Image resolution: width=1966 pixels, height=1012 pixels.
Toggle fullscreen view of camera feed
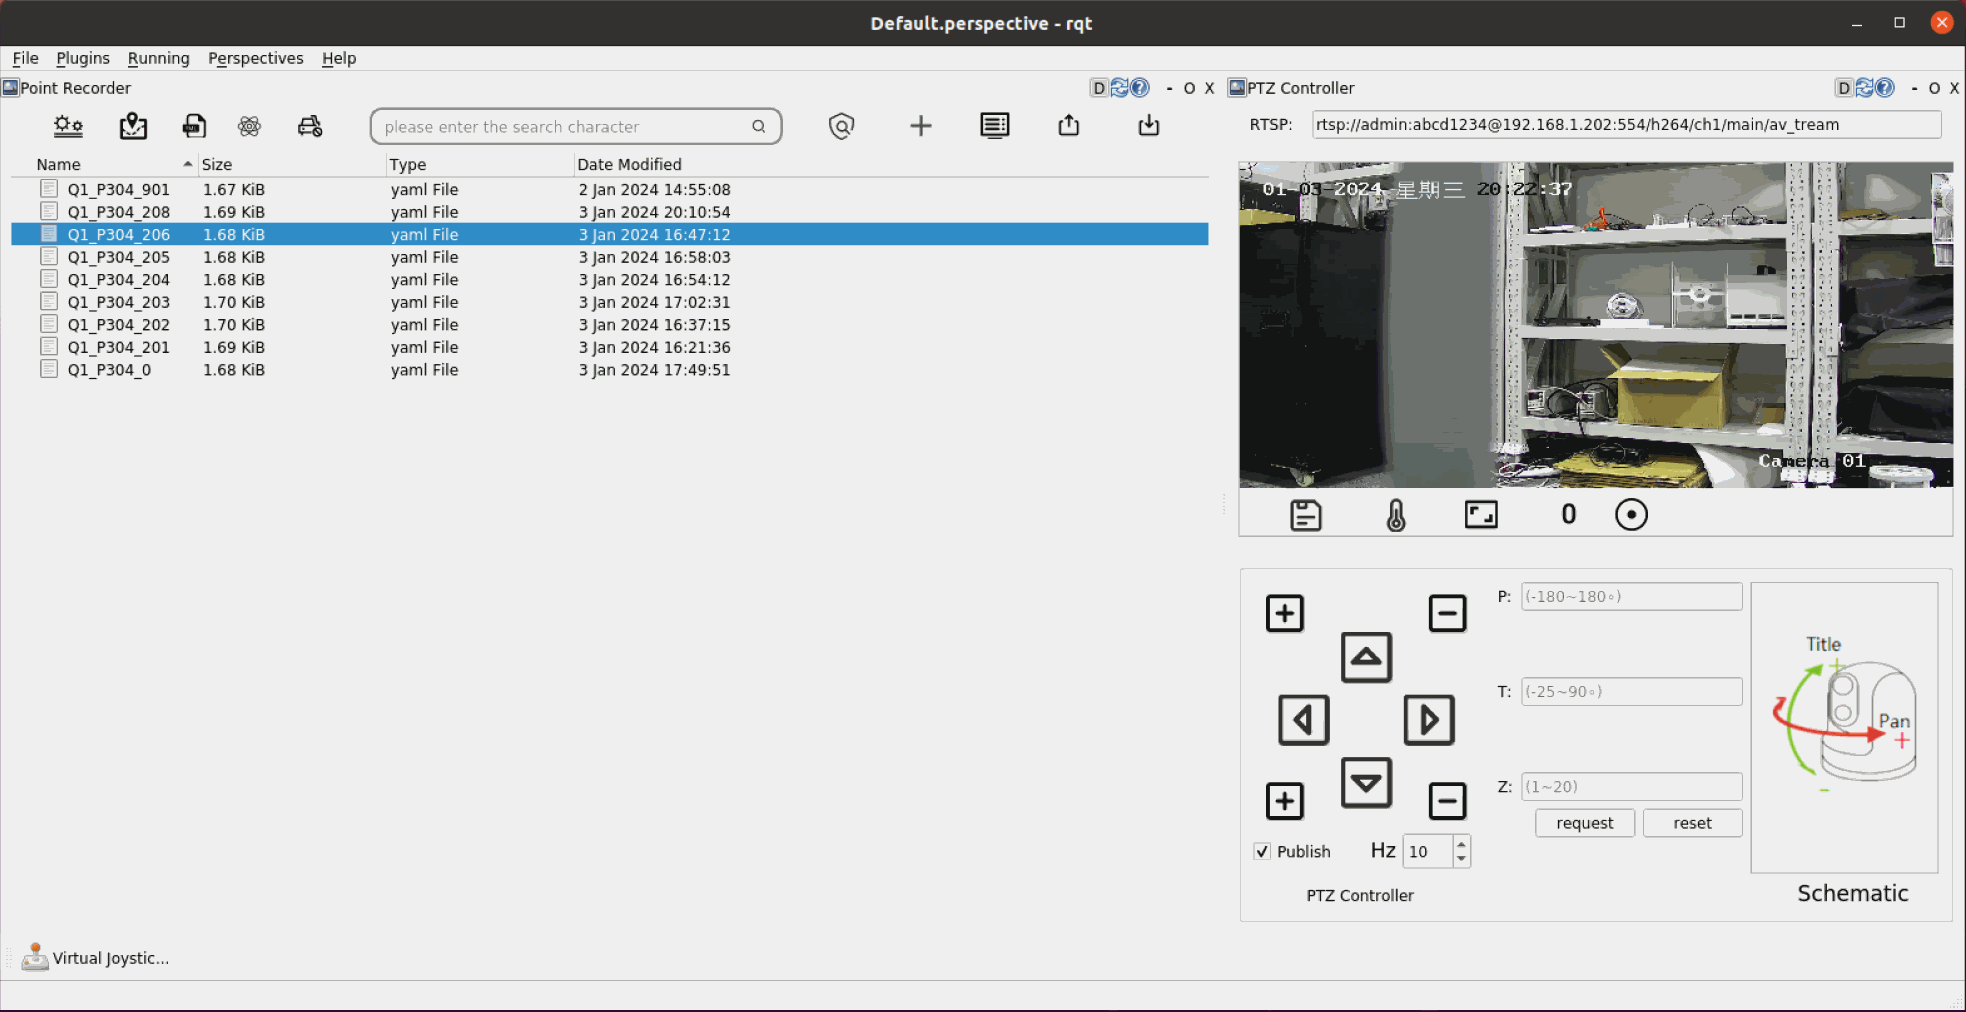pos(1481,515)
